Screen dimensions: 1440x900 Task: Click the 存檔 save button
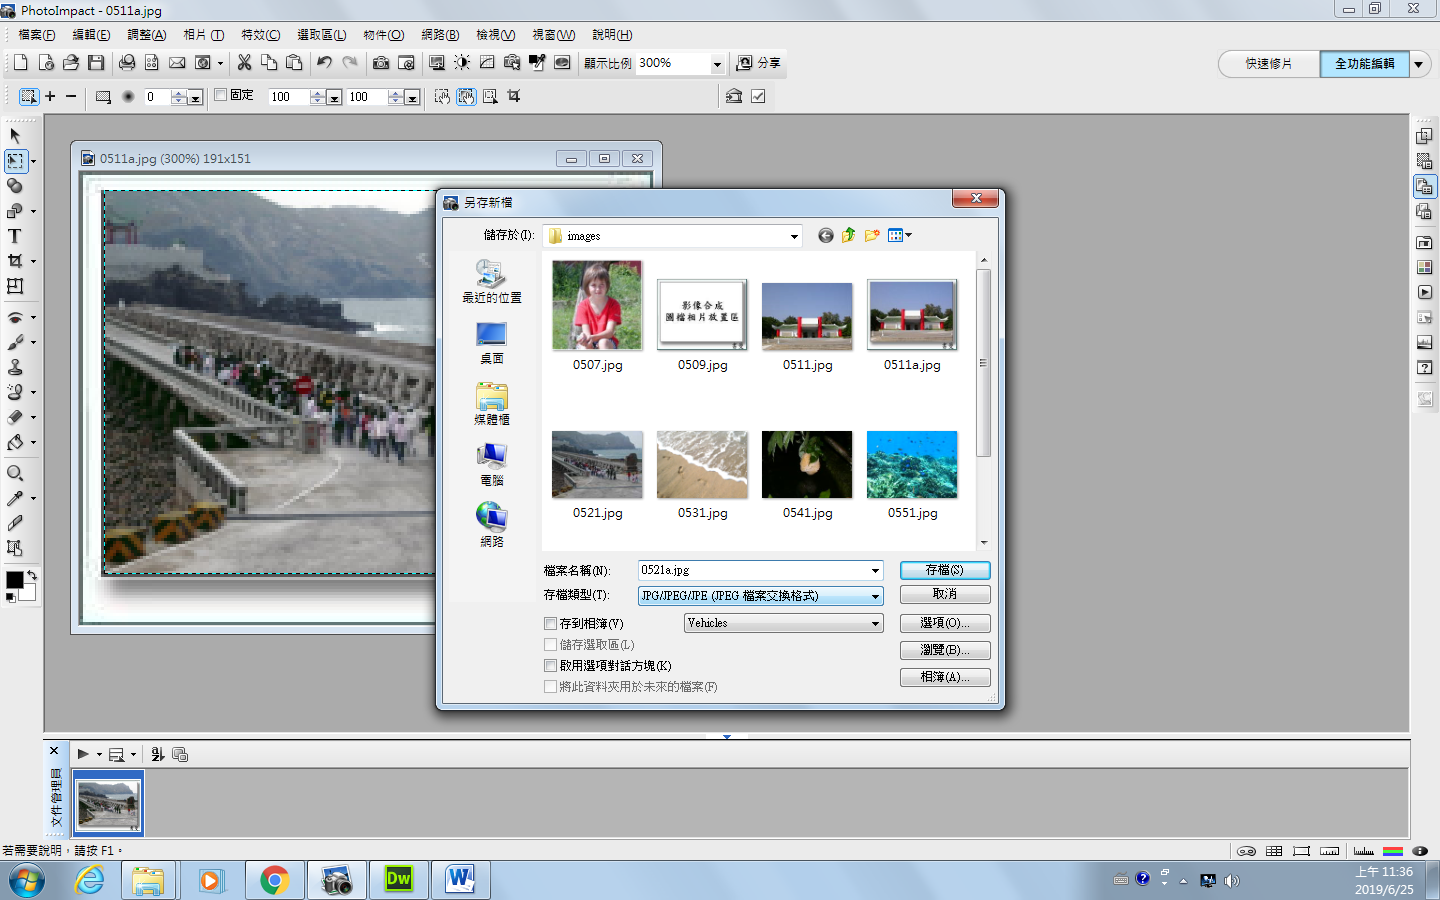[944, 570]
